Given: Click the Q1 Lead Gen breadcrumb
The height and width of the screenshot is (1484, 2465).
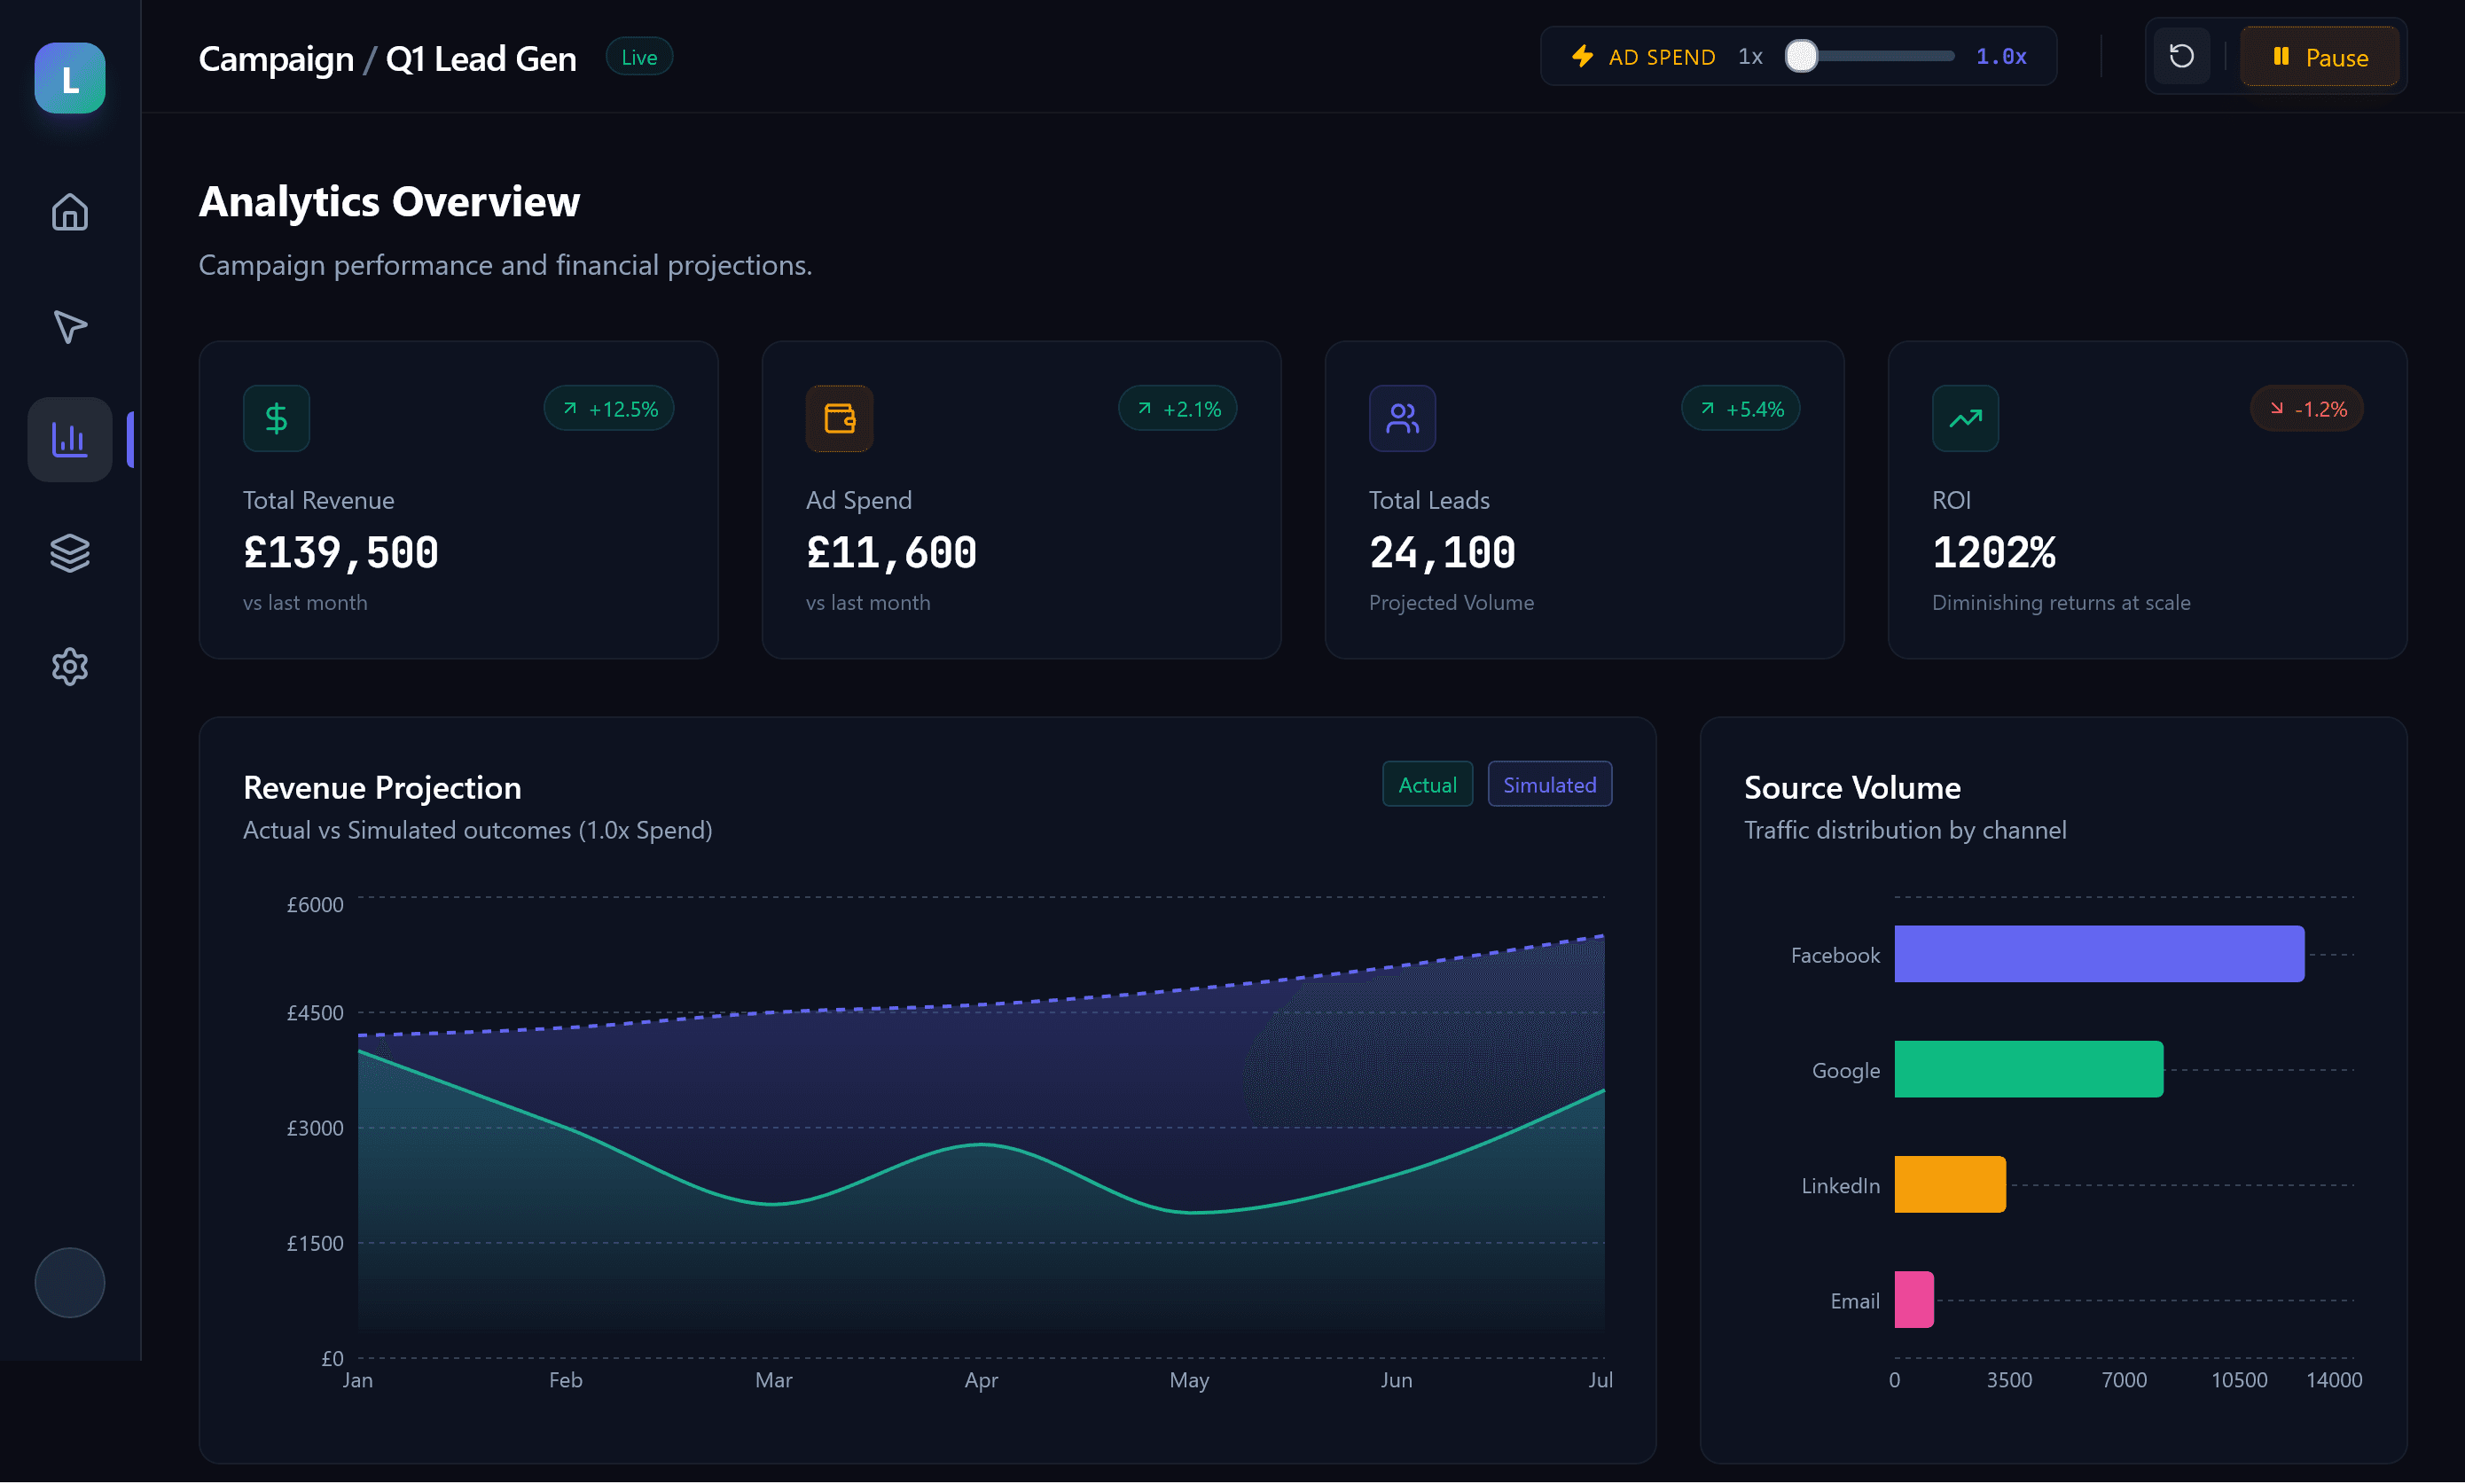Looking at the screenshot, I should click(481, 58).
